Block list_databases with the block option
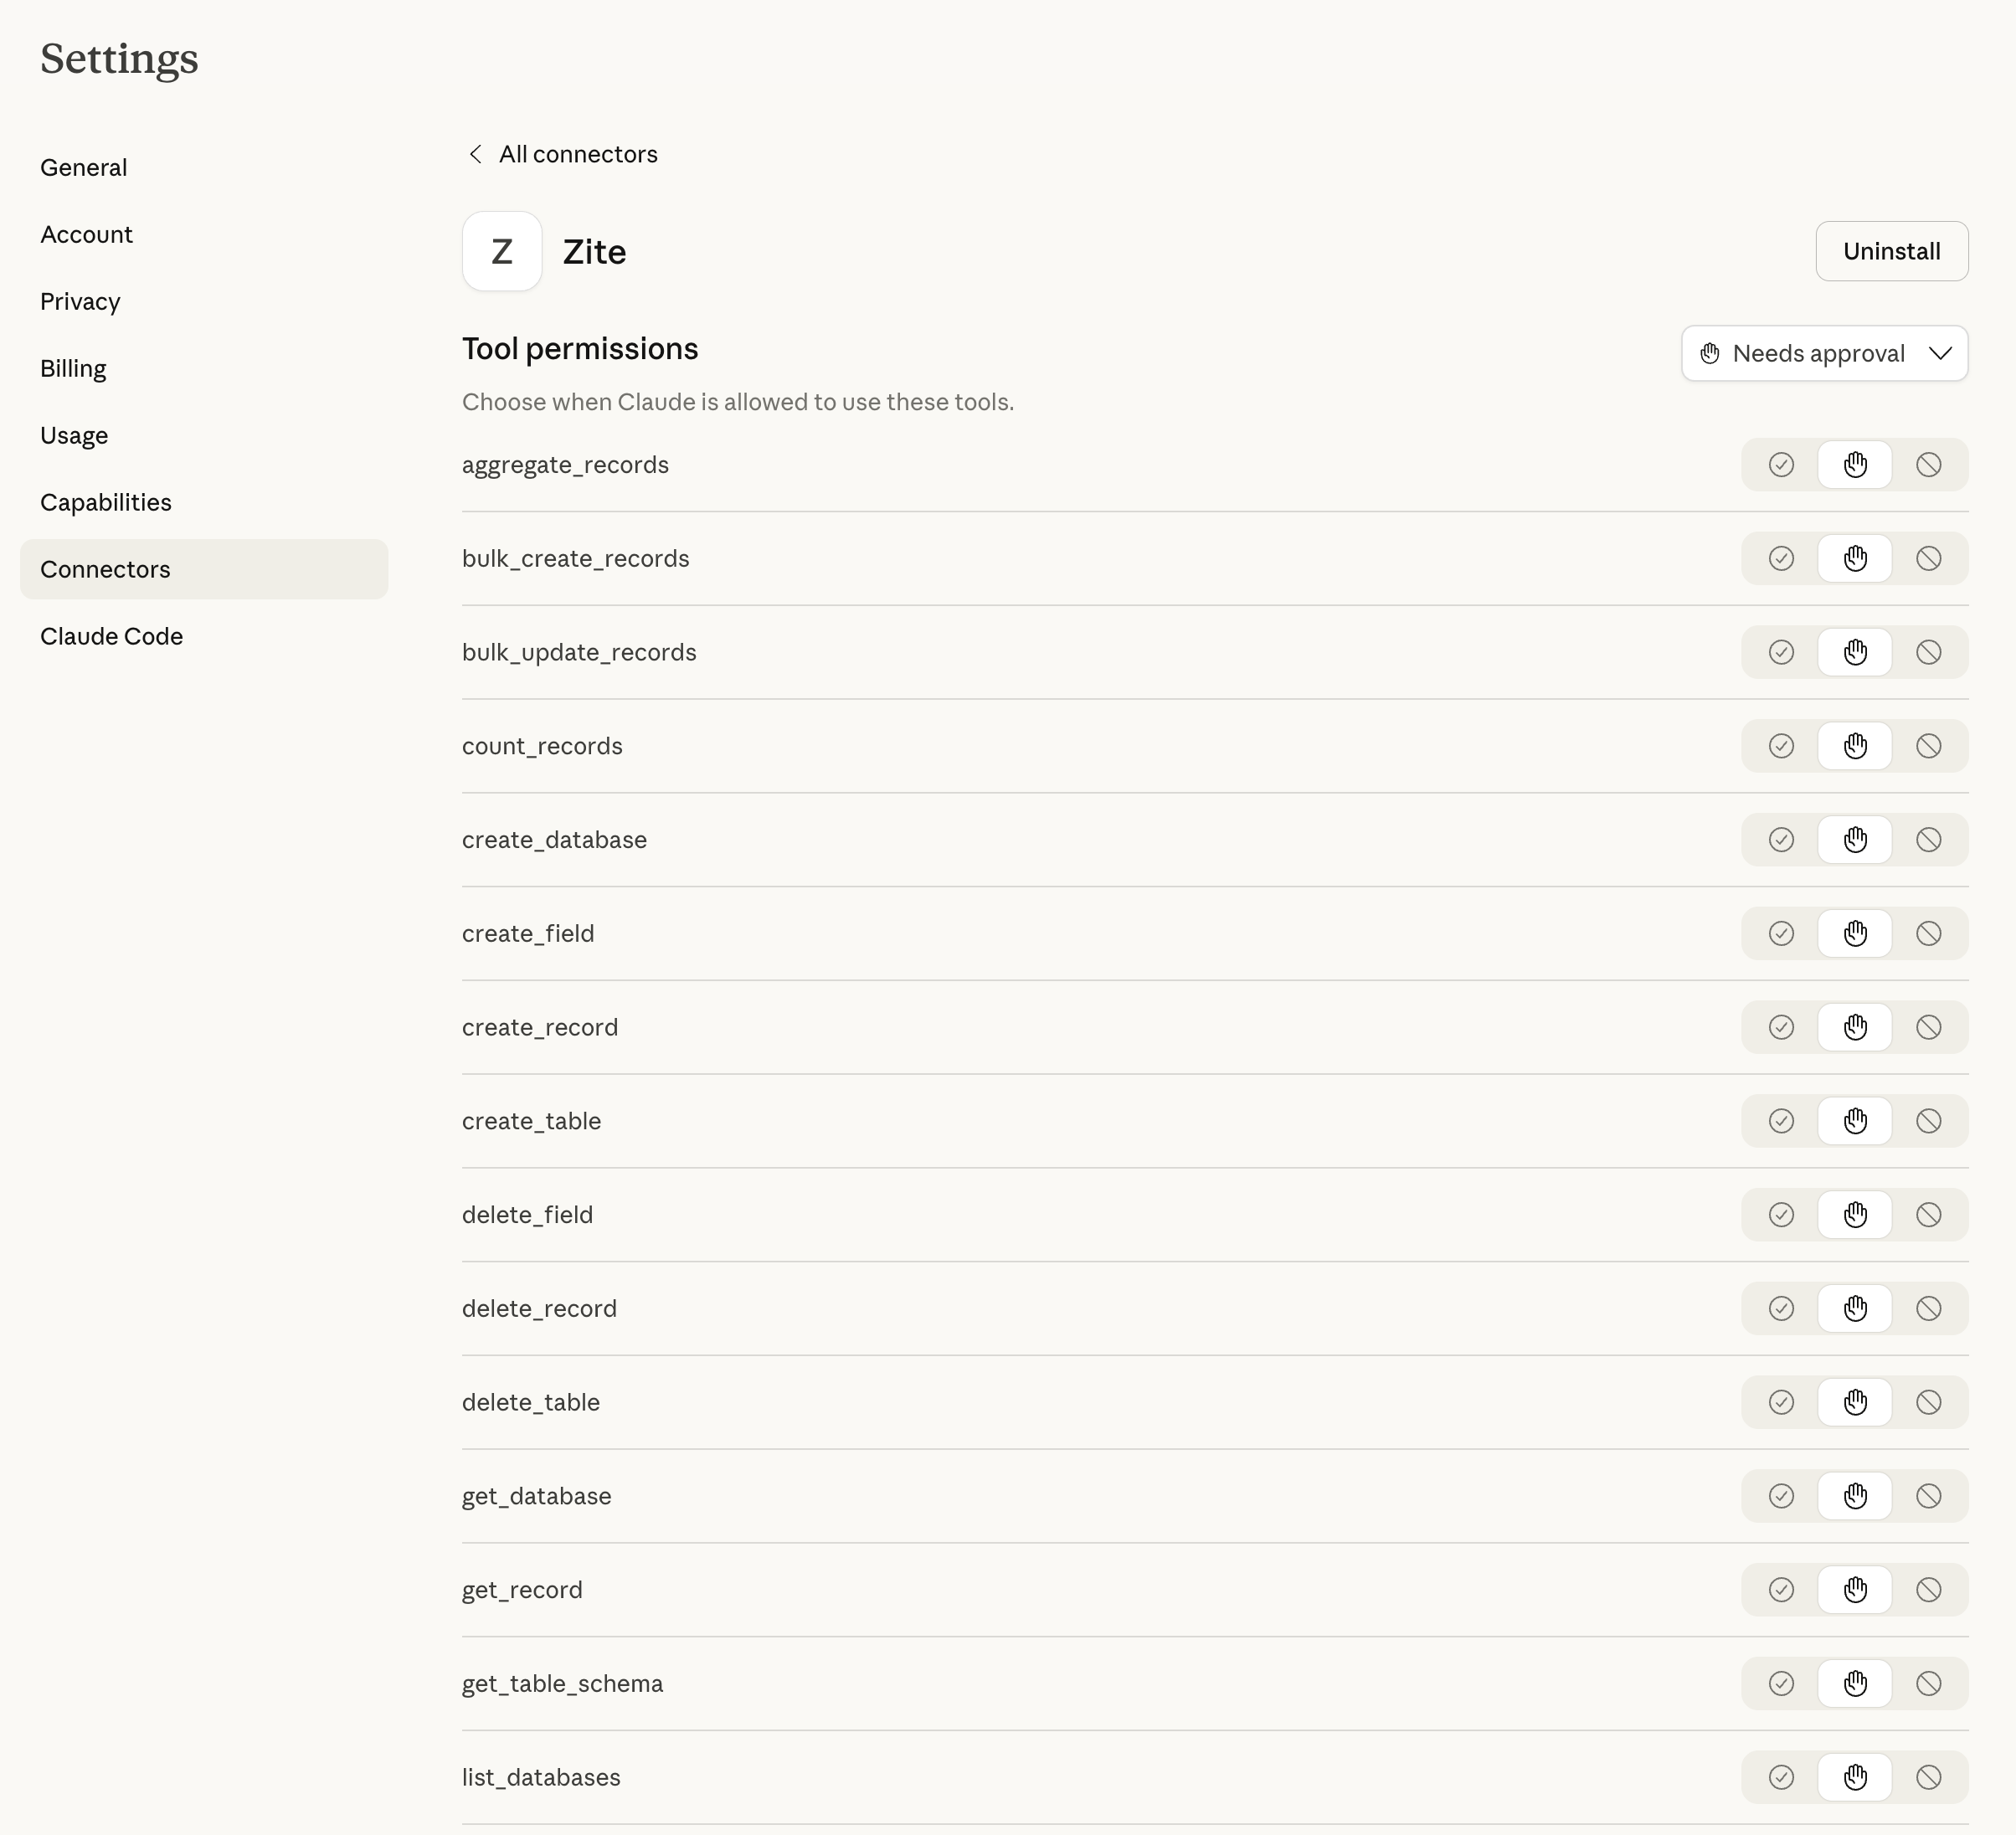The width and height of the screenshot is (2016, 1835). click(x=1928, y=1777)
